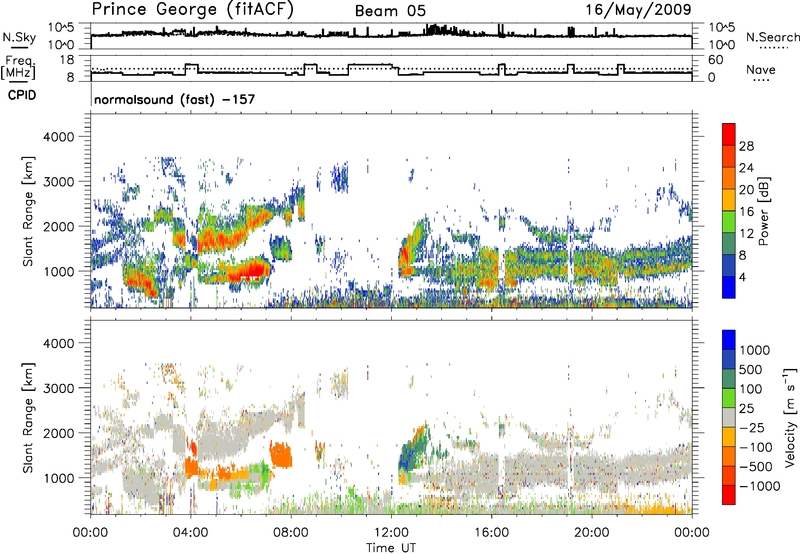The width and height of the screenshot is (800, 554).
Task: Click the 'Beam 05' label
Action: click(390, 11)
